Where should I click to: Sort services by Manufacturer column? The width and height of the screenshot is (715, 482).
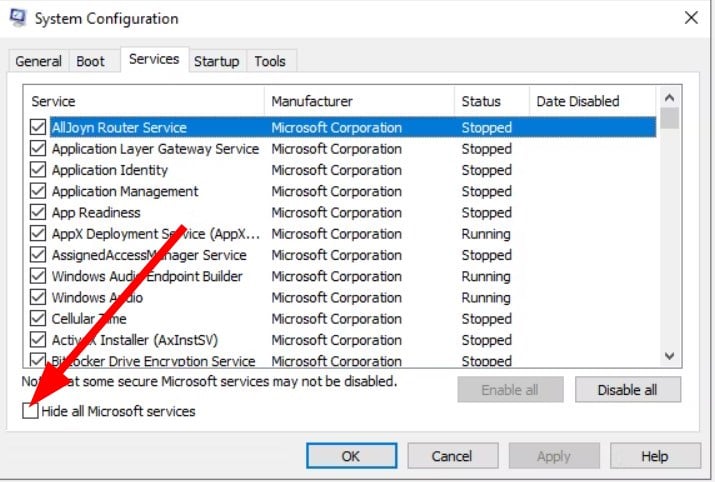click(312, 101)
